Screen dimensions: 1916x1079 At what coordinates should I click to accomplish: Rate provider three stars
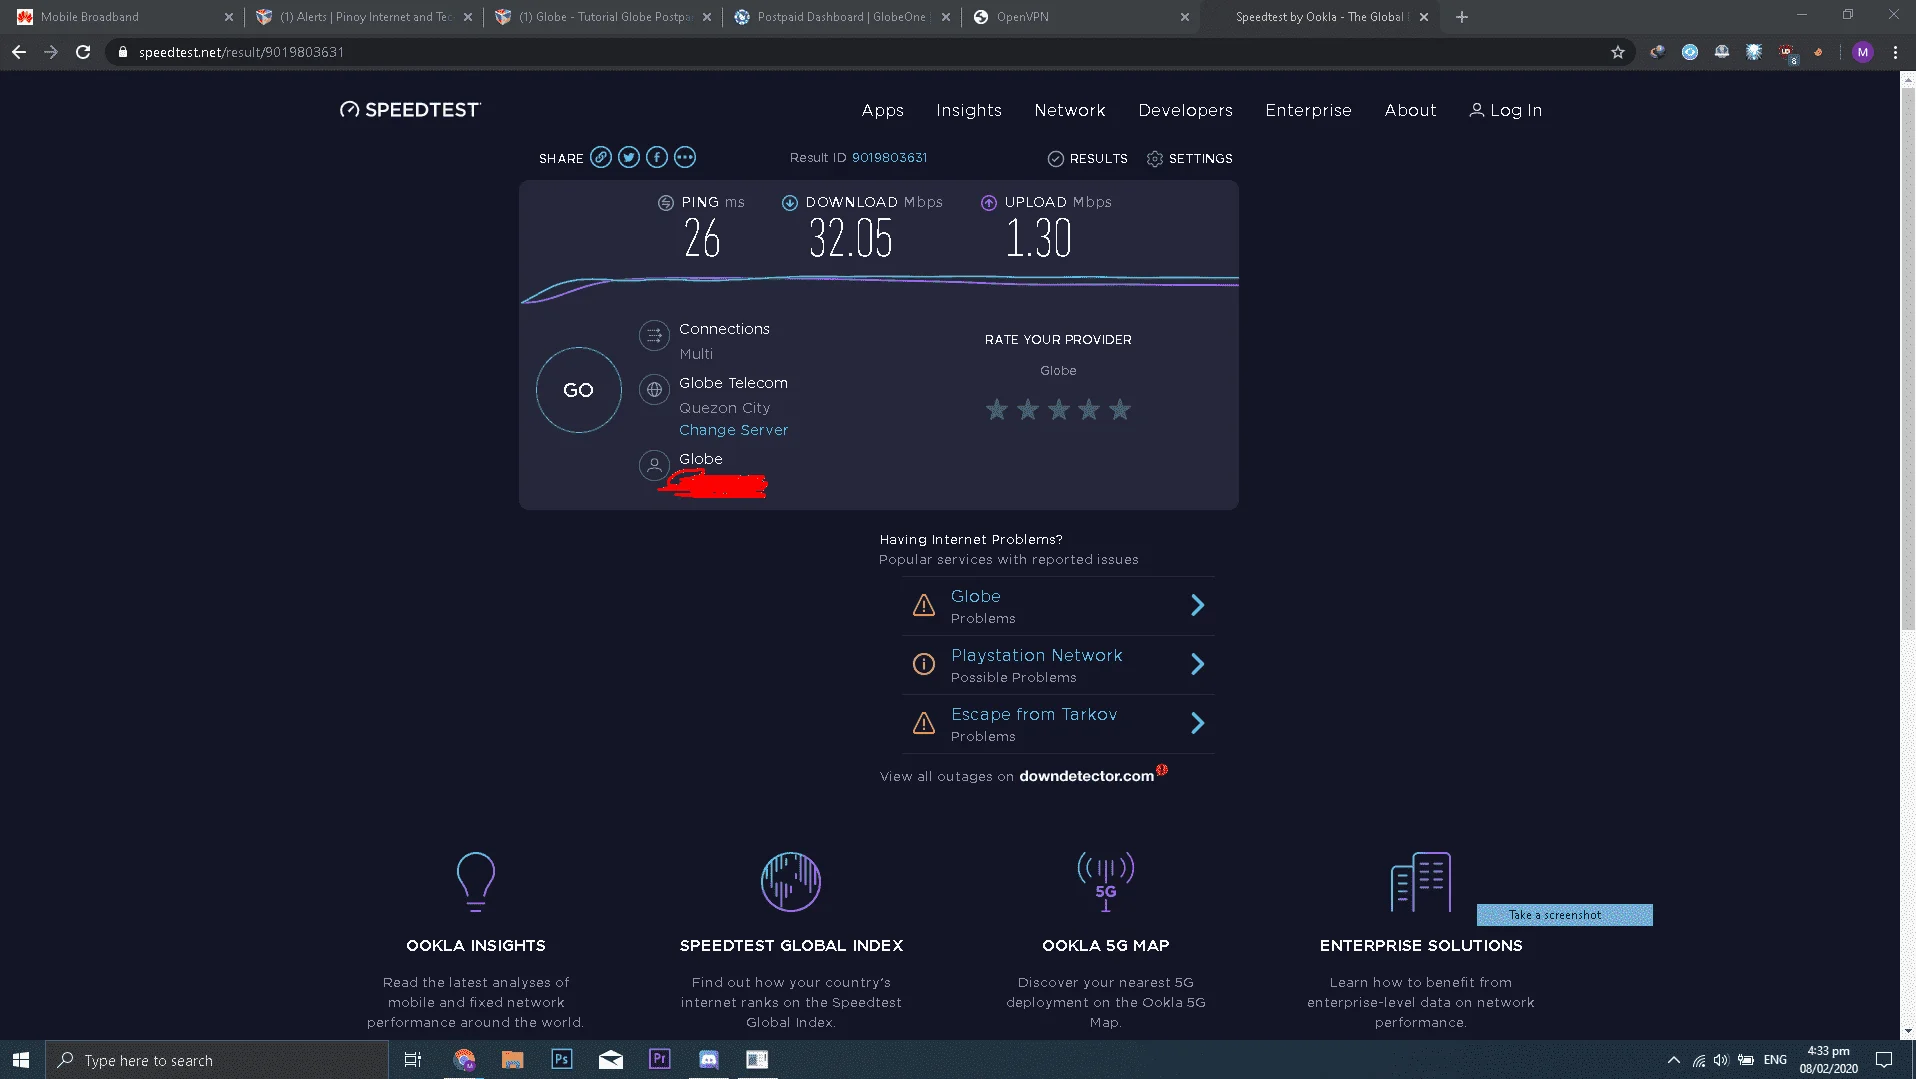1059,409
